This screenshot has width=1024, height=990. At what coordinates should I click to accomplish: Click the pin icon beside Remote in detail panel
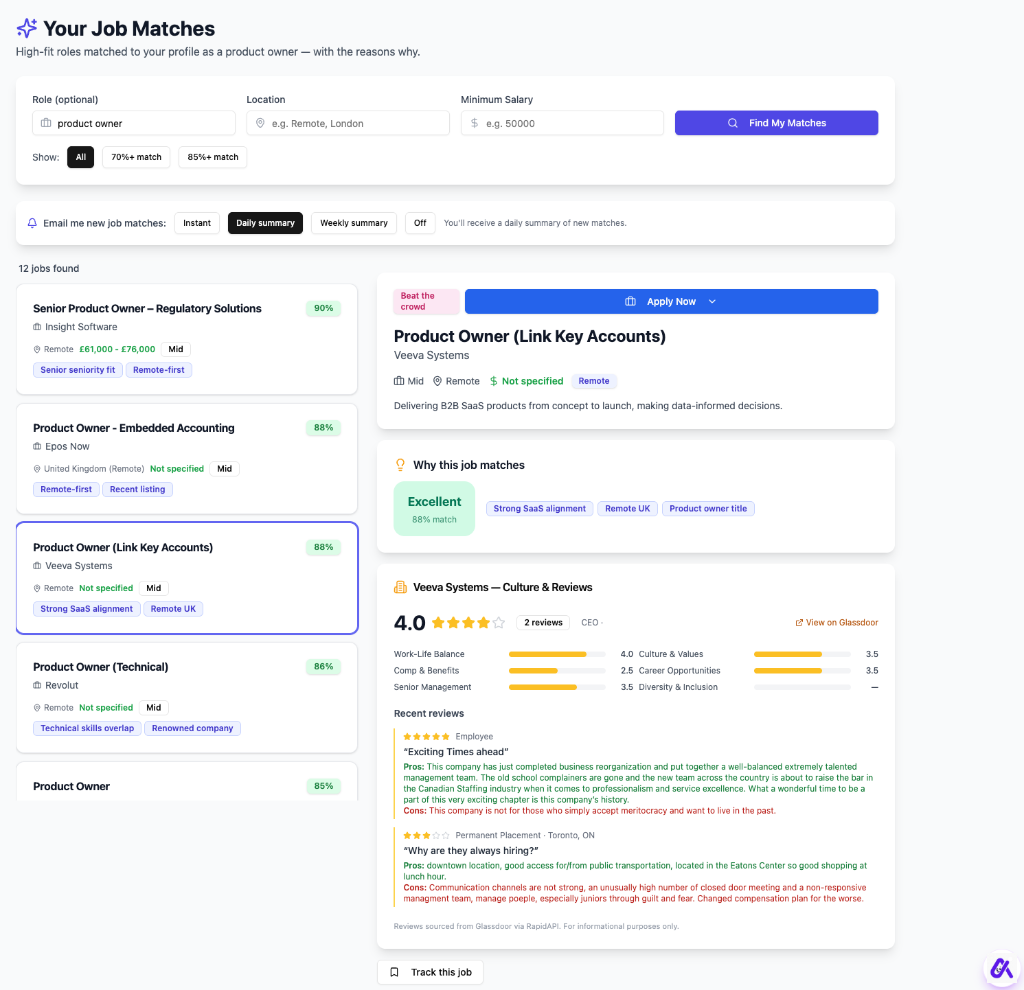point(438,381)
